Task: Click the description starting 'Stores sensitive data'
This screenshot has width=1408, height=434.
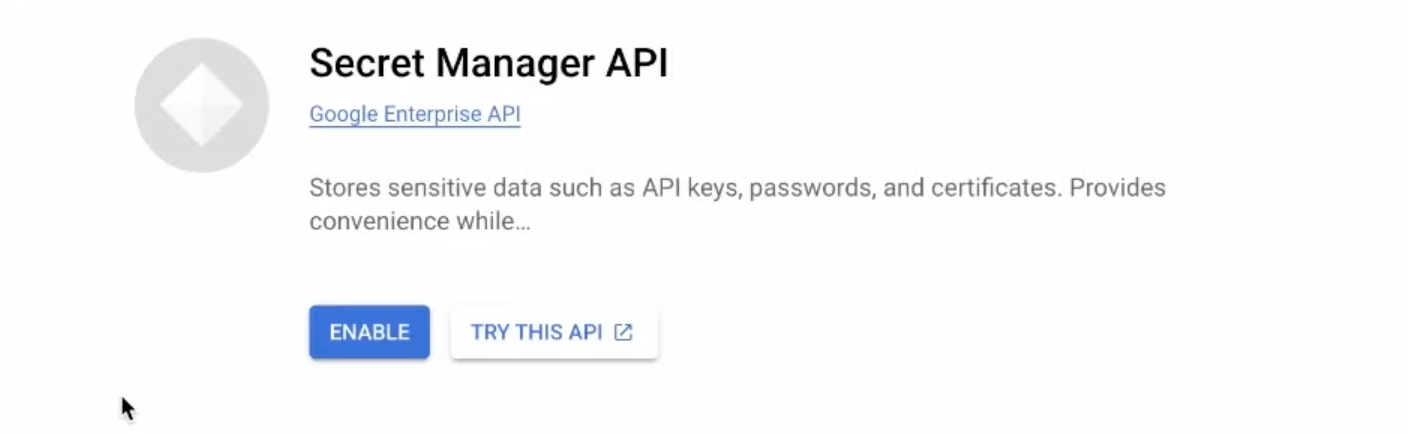Action: pyautogui.click(x=737, y=188)
